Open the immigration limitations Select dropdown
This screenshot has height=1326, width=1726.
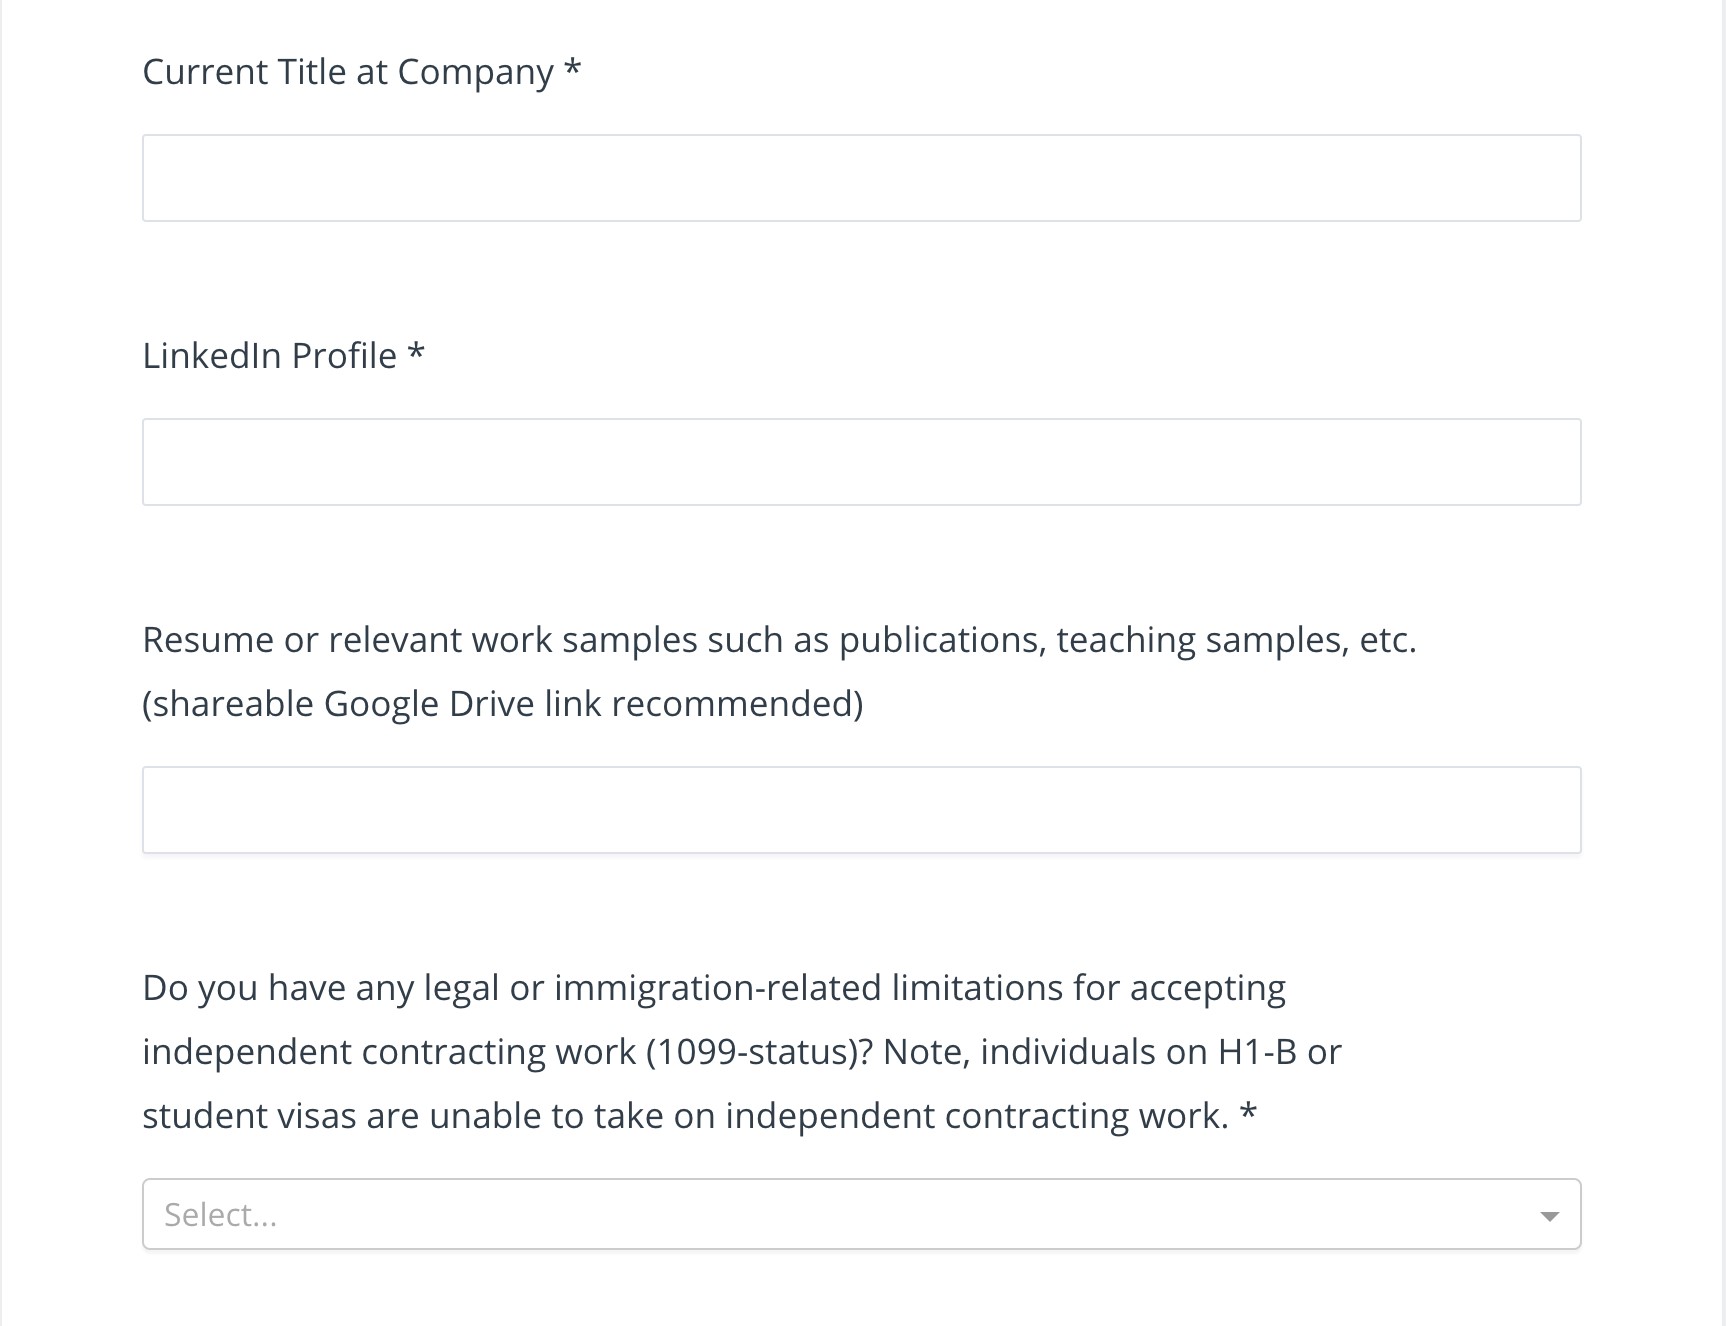861,1214
